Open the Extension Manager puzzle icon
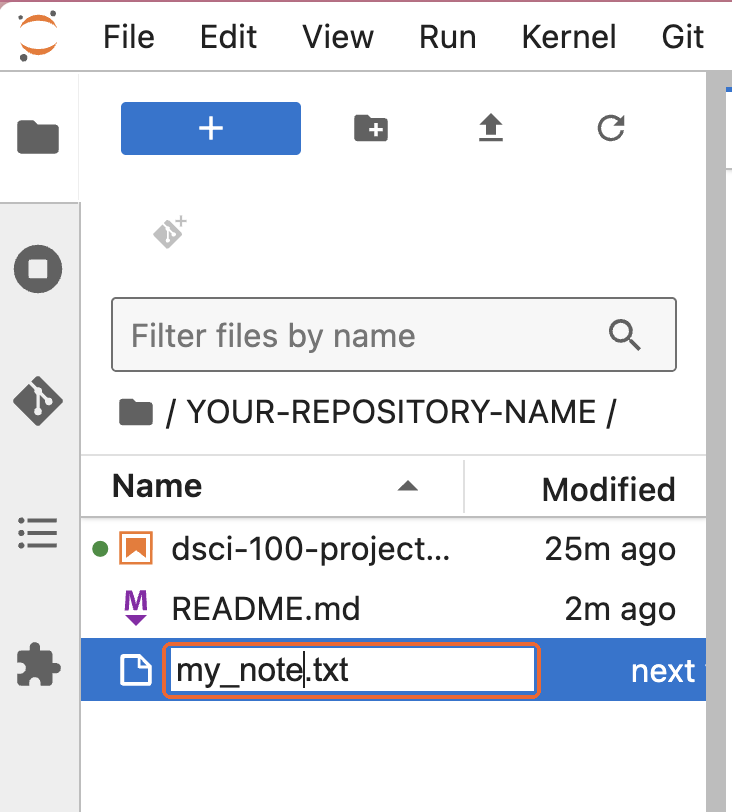The image size is (732, 812). pos(38,664)
